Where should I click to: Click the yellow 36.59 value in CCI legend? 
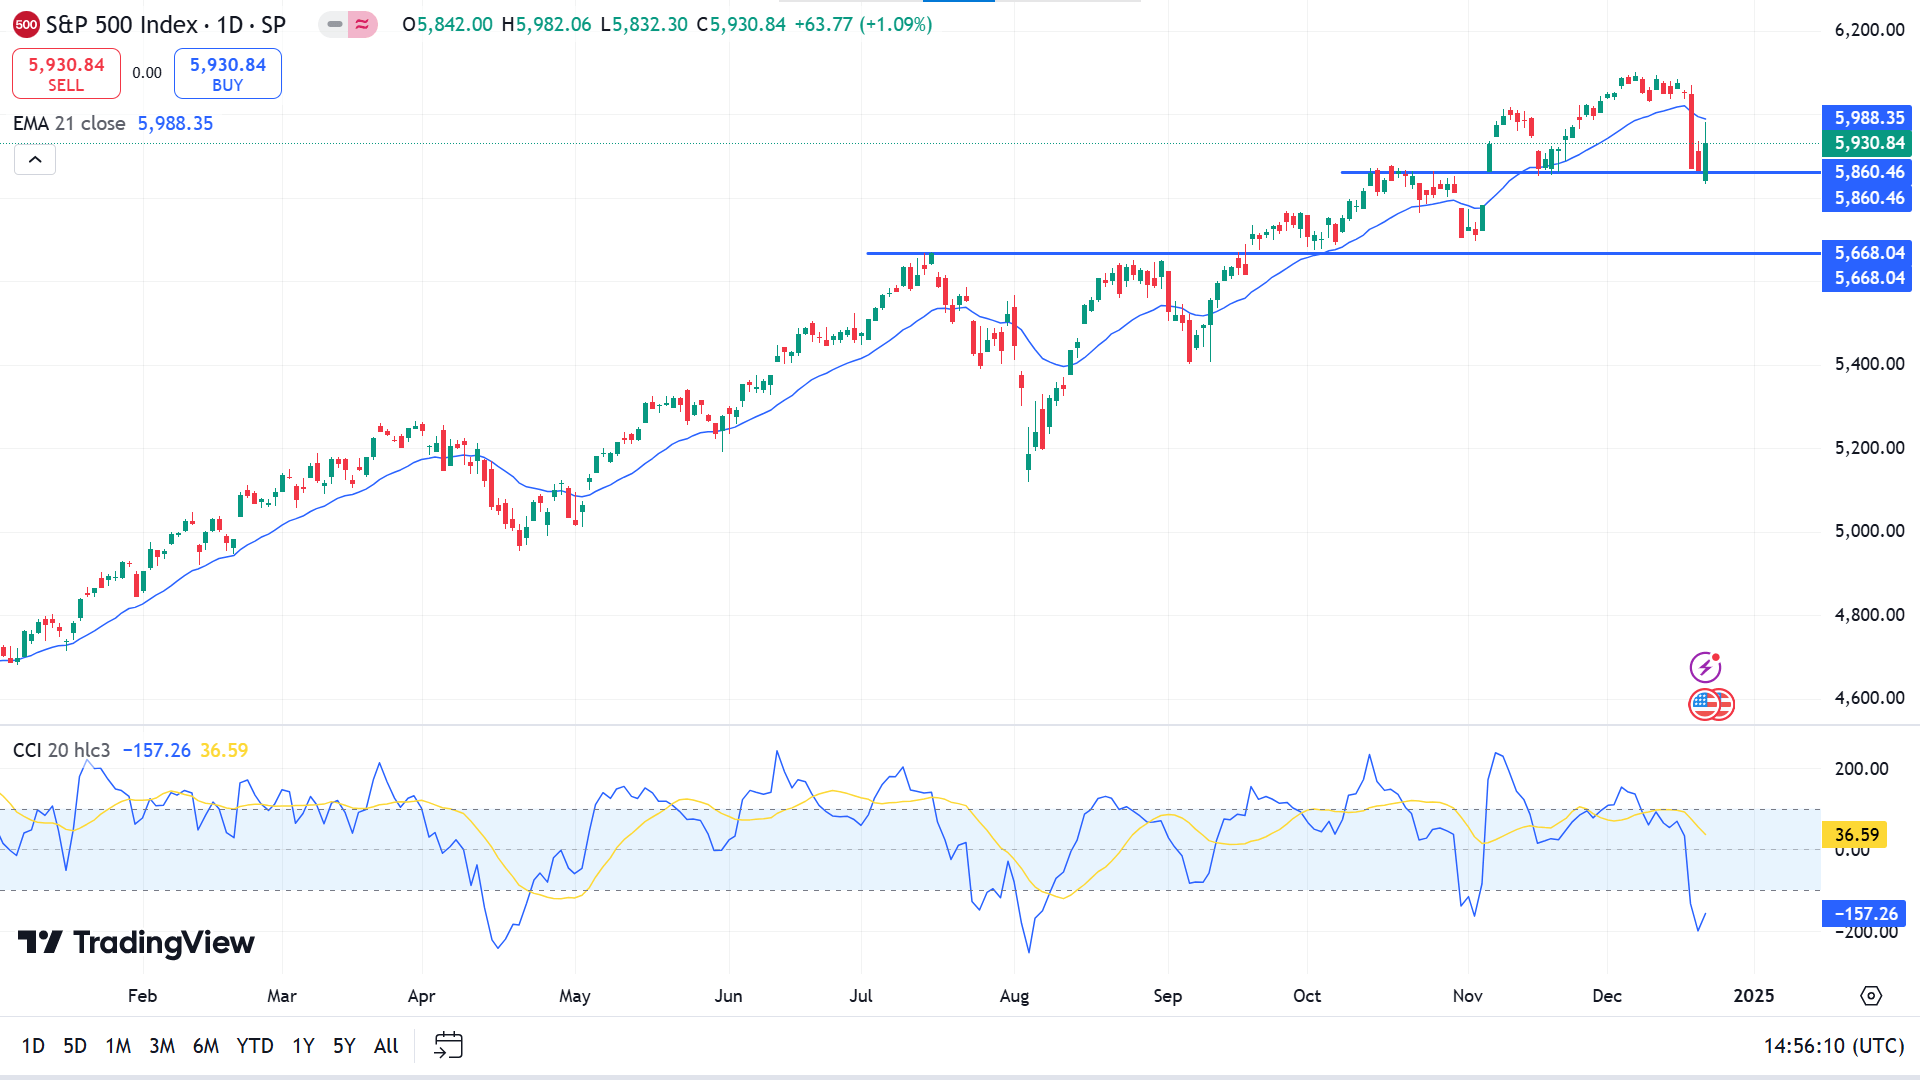click(224, 750)
